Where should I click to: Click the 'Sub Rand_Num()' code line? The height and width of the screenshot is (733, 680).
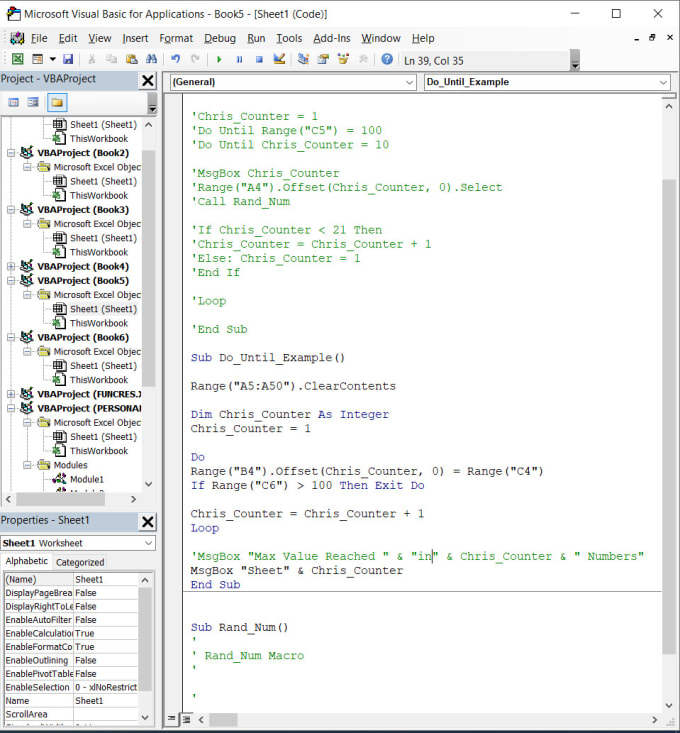coord(239,627)
